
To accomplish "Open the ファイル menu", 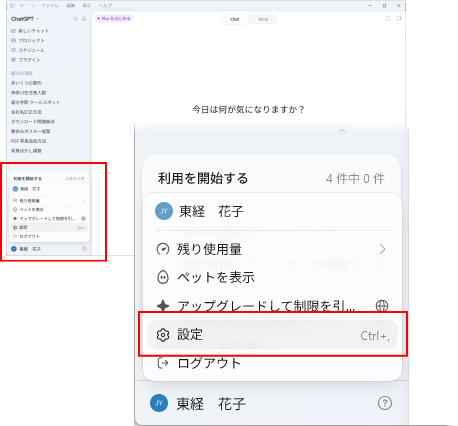I will click(50, 6).
